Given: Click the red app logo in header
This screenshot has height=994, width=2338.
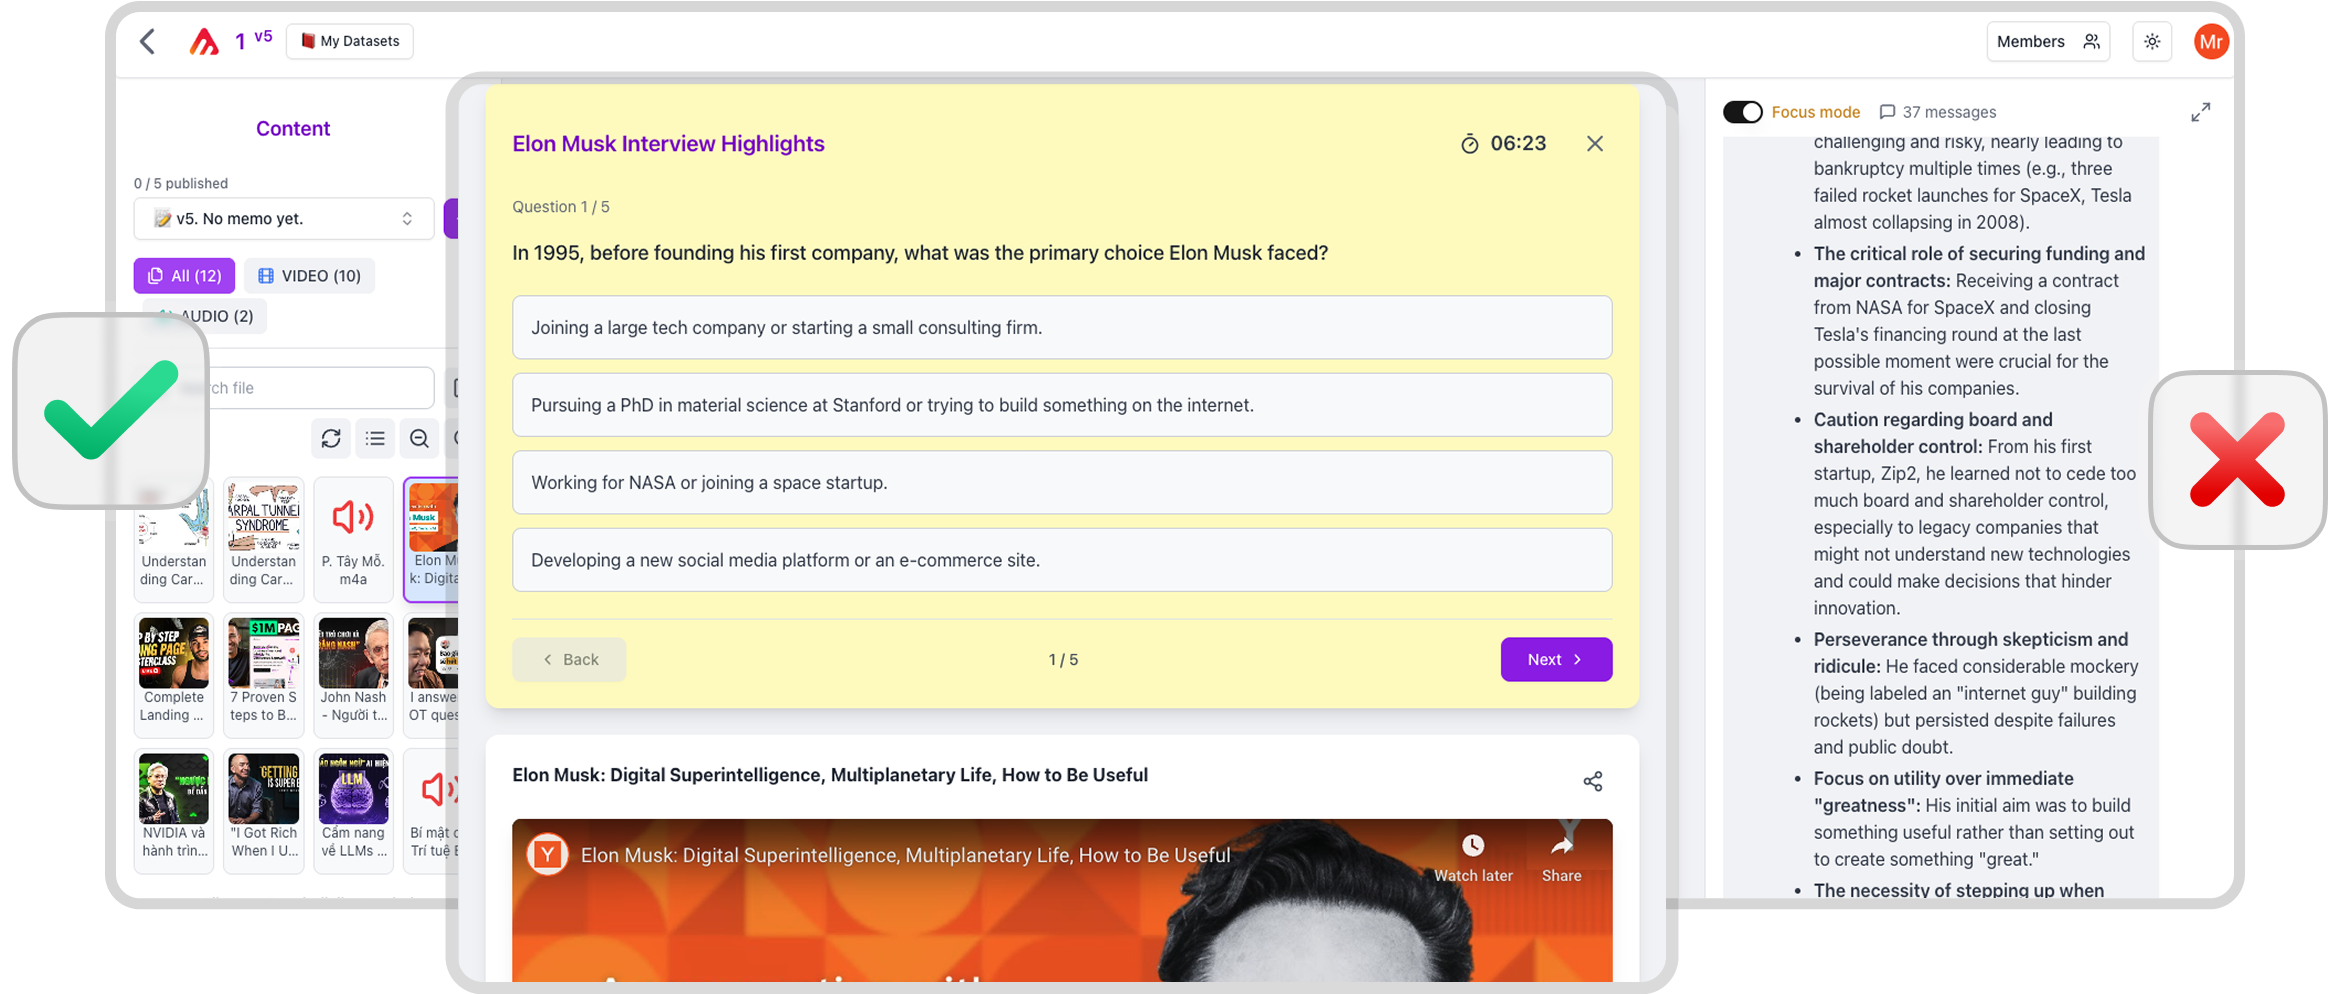Looking at the screenshot, I should [x=204, y=41].
